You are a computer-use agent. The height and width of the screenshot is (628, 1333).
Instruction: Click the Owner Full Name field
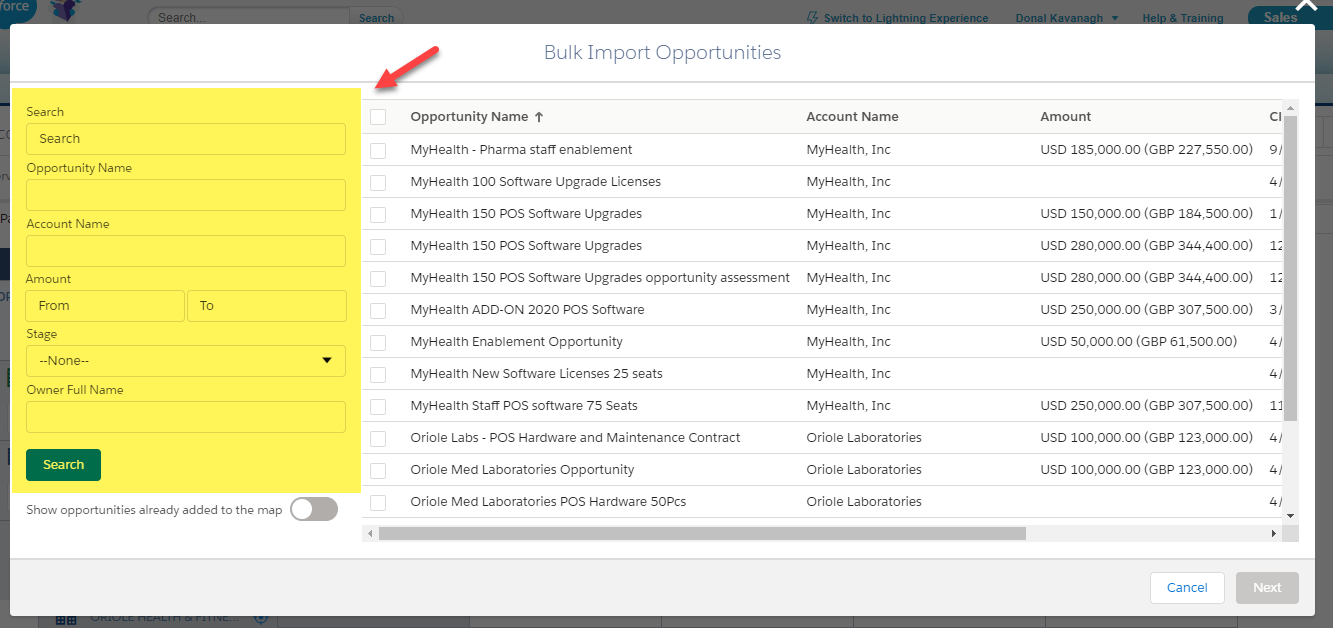186,417
